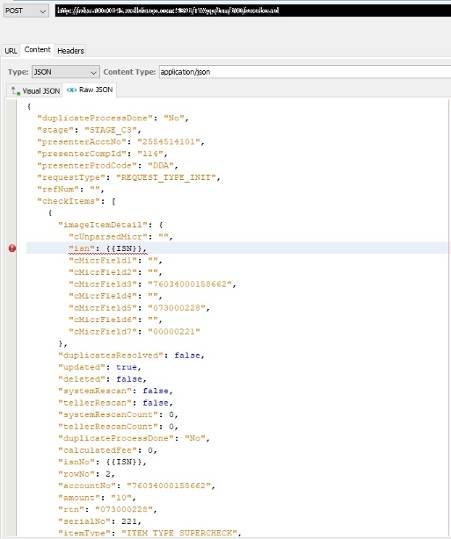Click the "presenterCompId": "114" line

pyautogui.click(x=102, y=153)
